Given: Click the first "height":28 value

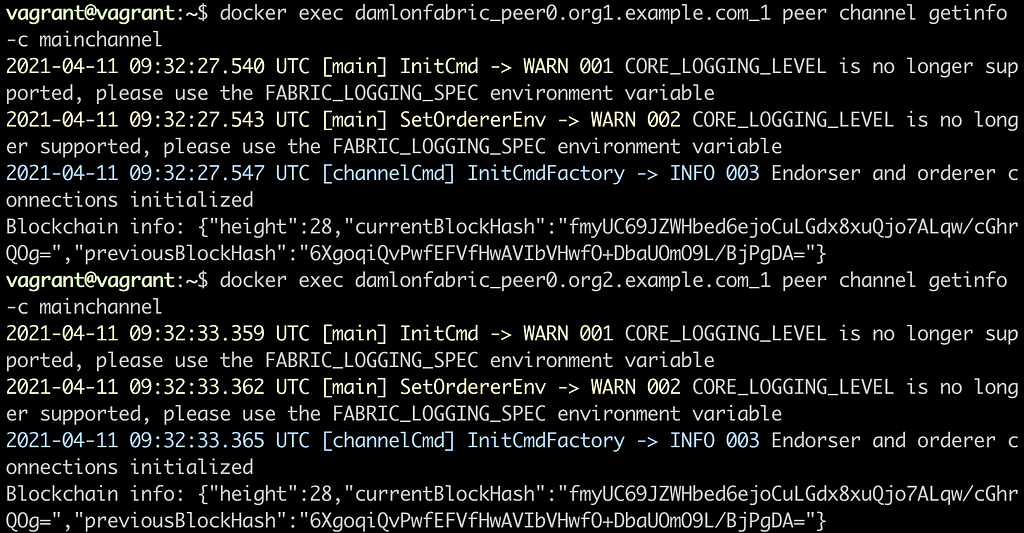Looking at the screenshot, I should click(270, 227).
